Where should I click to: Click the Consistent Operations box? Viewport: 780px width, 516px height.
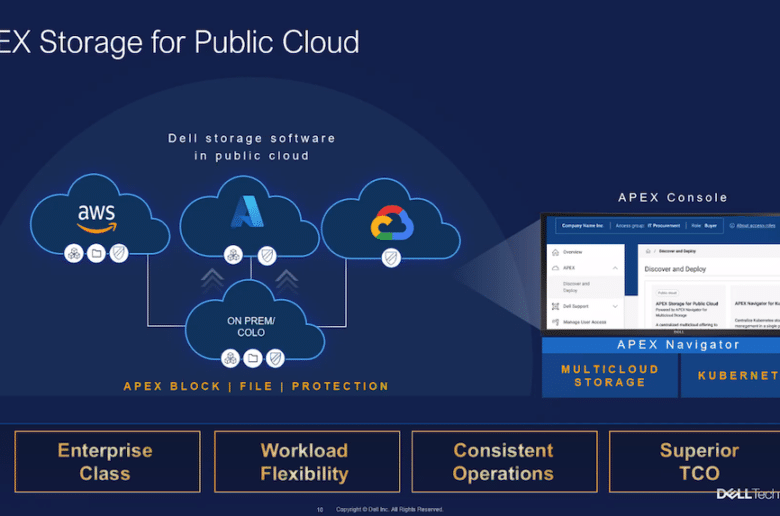pyautogui.click(x=504, y=462)
